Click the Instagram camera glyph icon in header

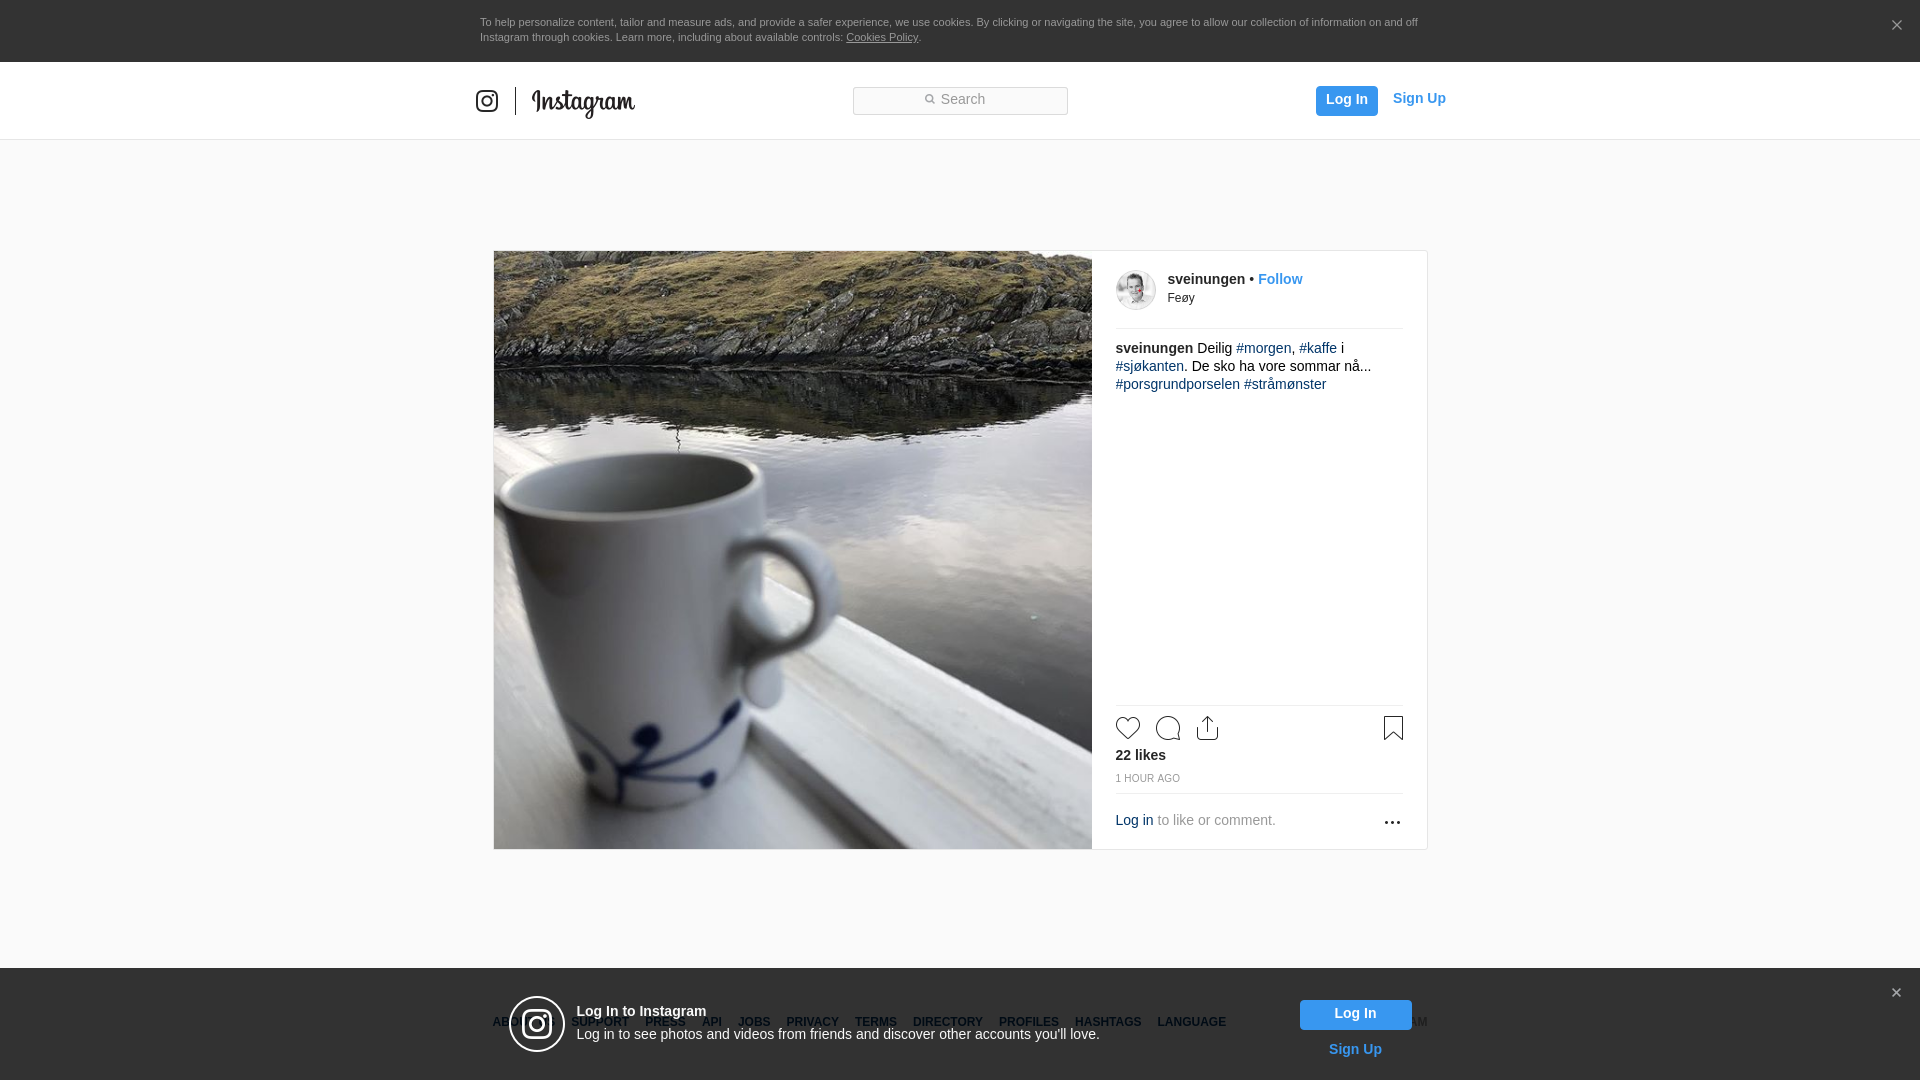tap(487, 101)
